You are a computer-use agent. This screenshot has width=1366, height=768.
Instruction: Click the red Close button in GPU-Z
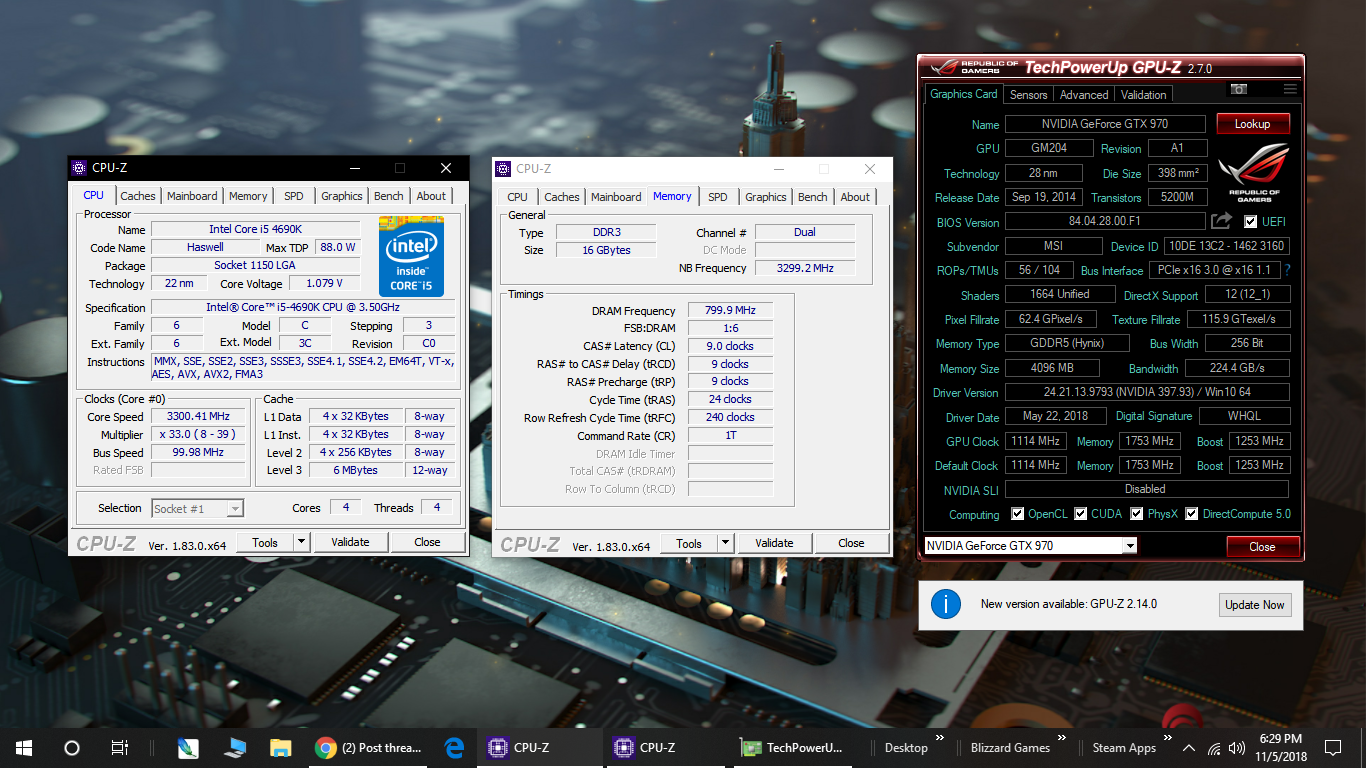tap(1262, 546)
